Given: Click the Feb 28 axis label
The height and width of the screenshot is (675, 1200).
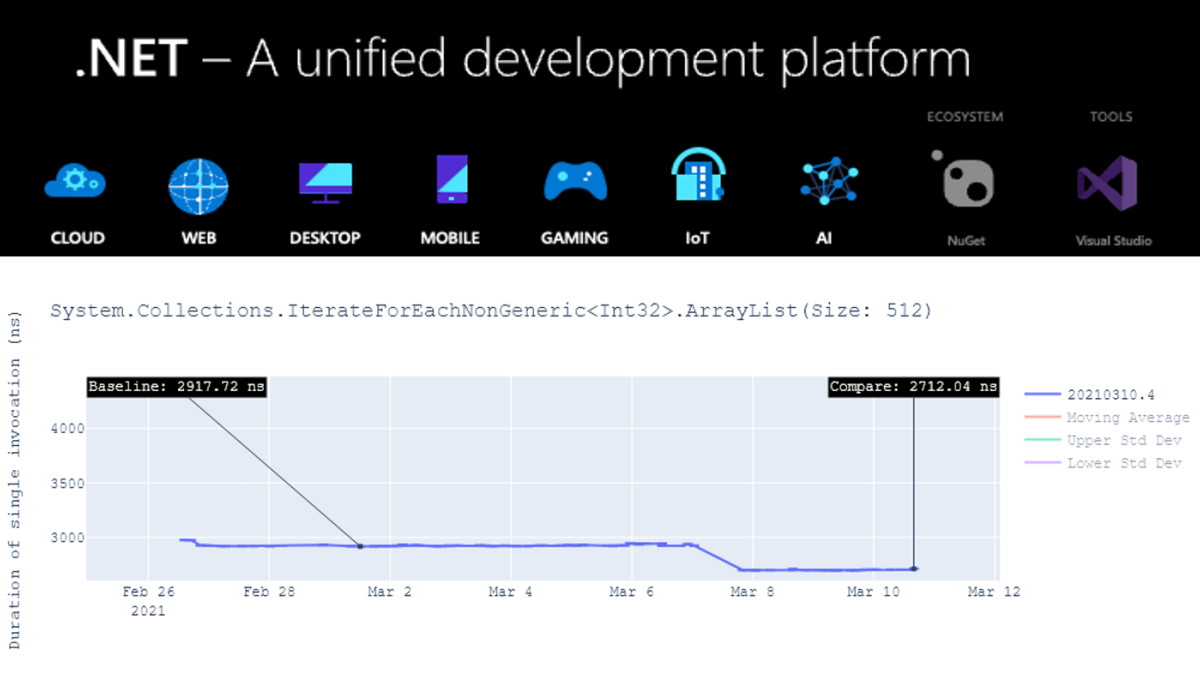Looking at the screenshot, I should point(270,592).
